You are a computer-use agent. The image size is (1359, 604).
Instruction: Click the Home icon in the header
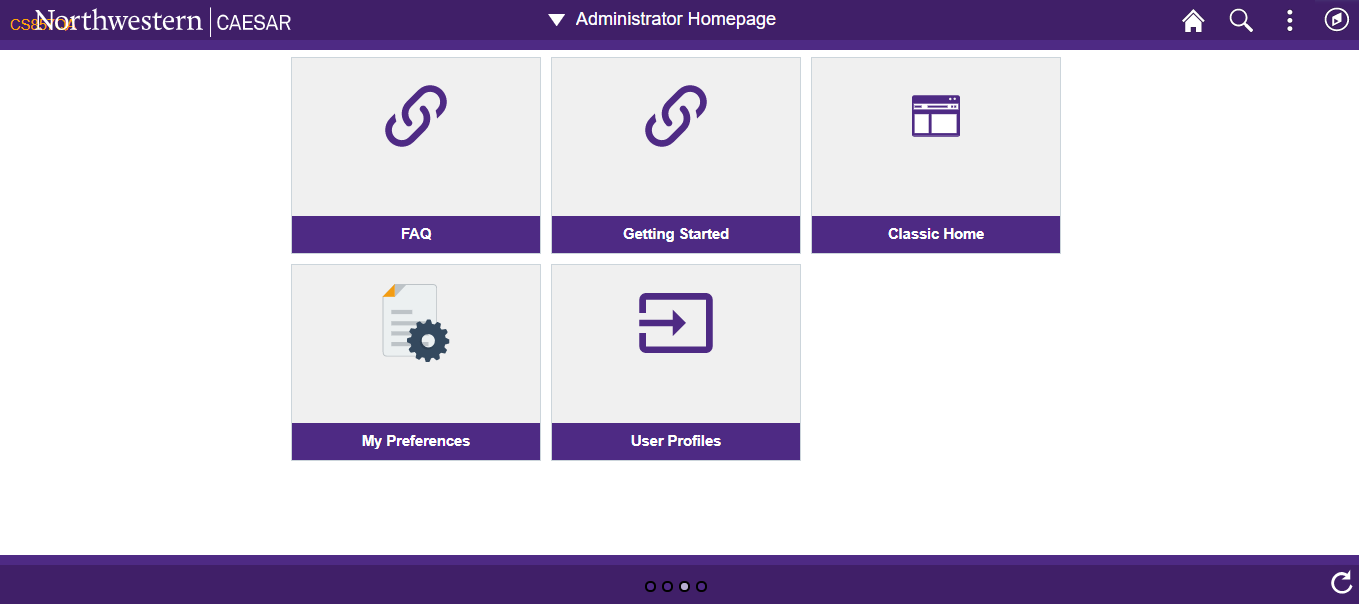click(x=1192, y=20)
